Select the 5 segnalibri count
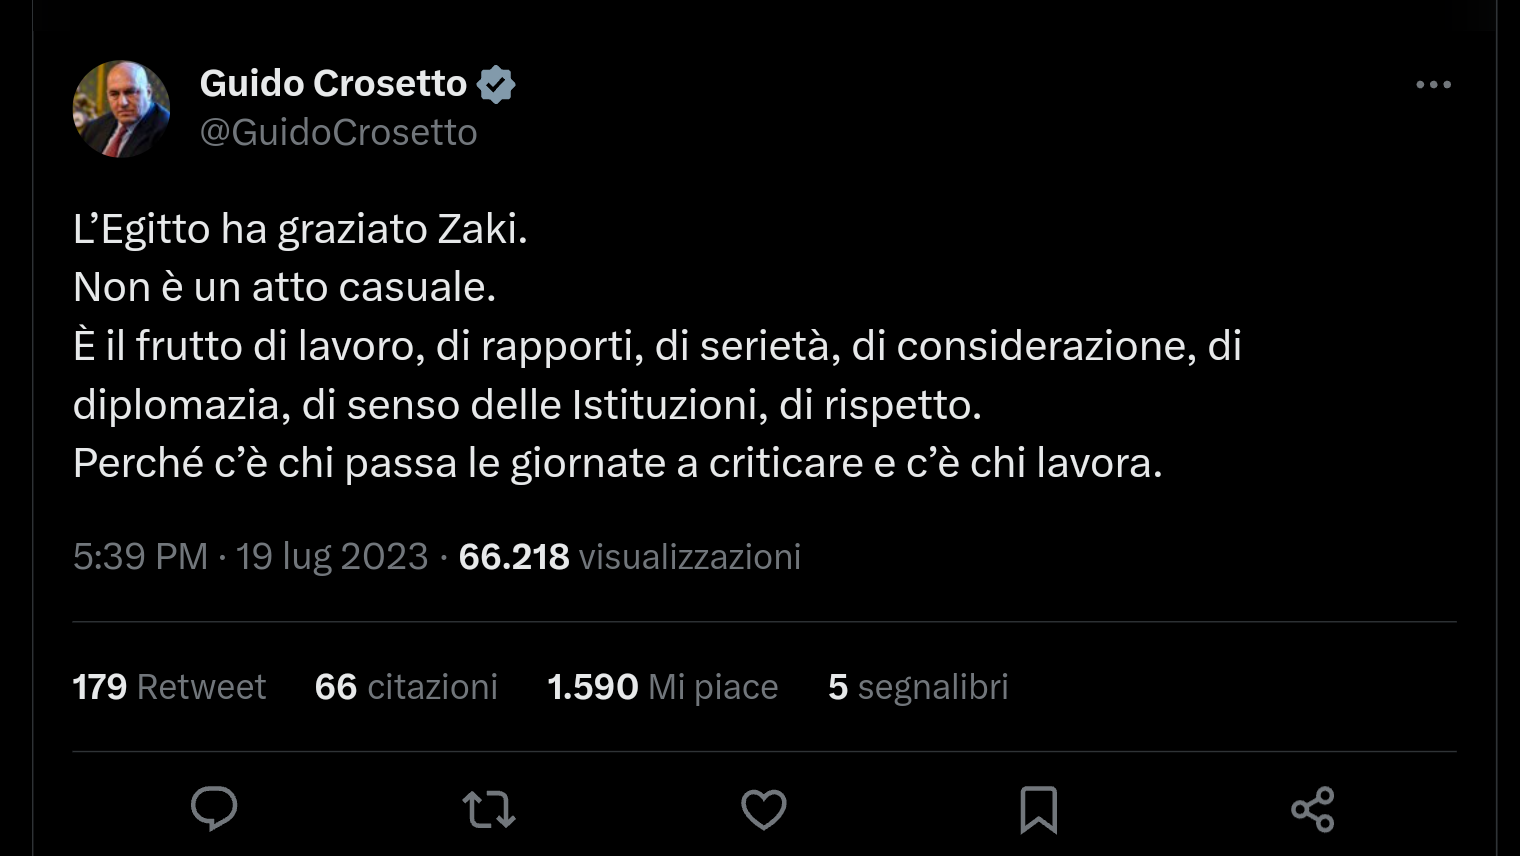1520x856 pixels. point(917,687)
